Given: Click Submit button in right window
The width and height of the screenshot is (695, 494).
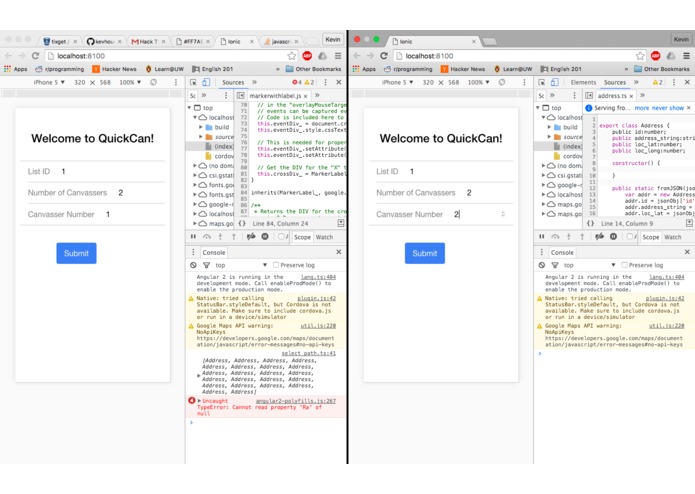Looking at the screenshot, I should [x=425, y=253].
